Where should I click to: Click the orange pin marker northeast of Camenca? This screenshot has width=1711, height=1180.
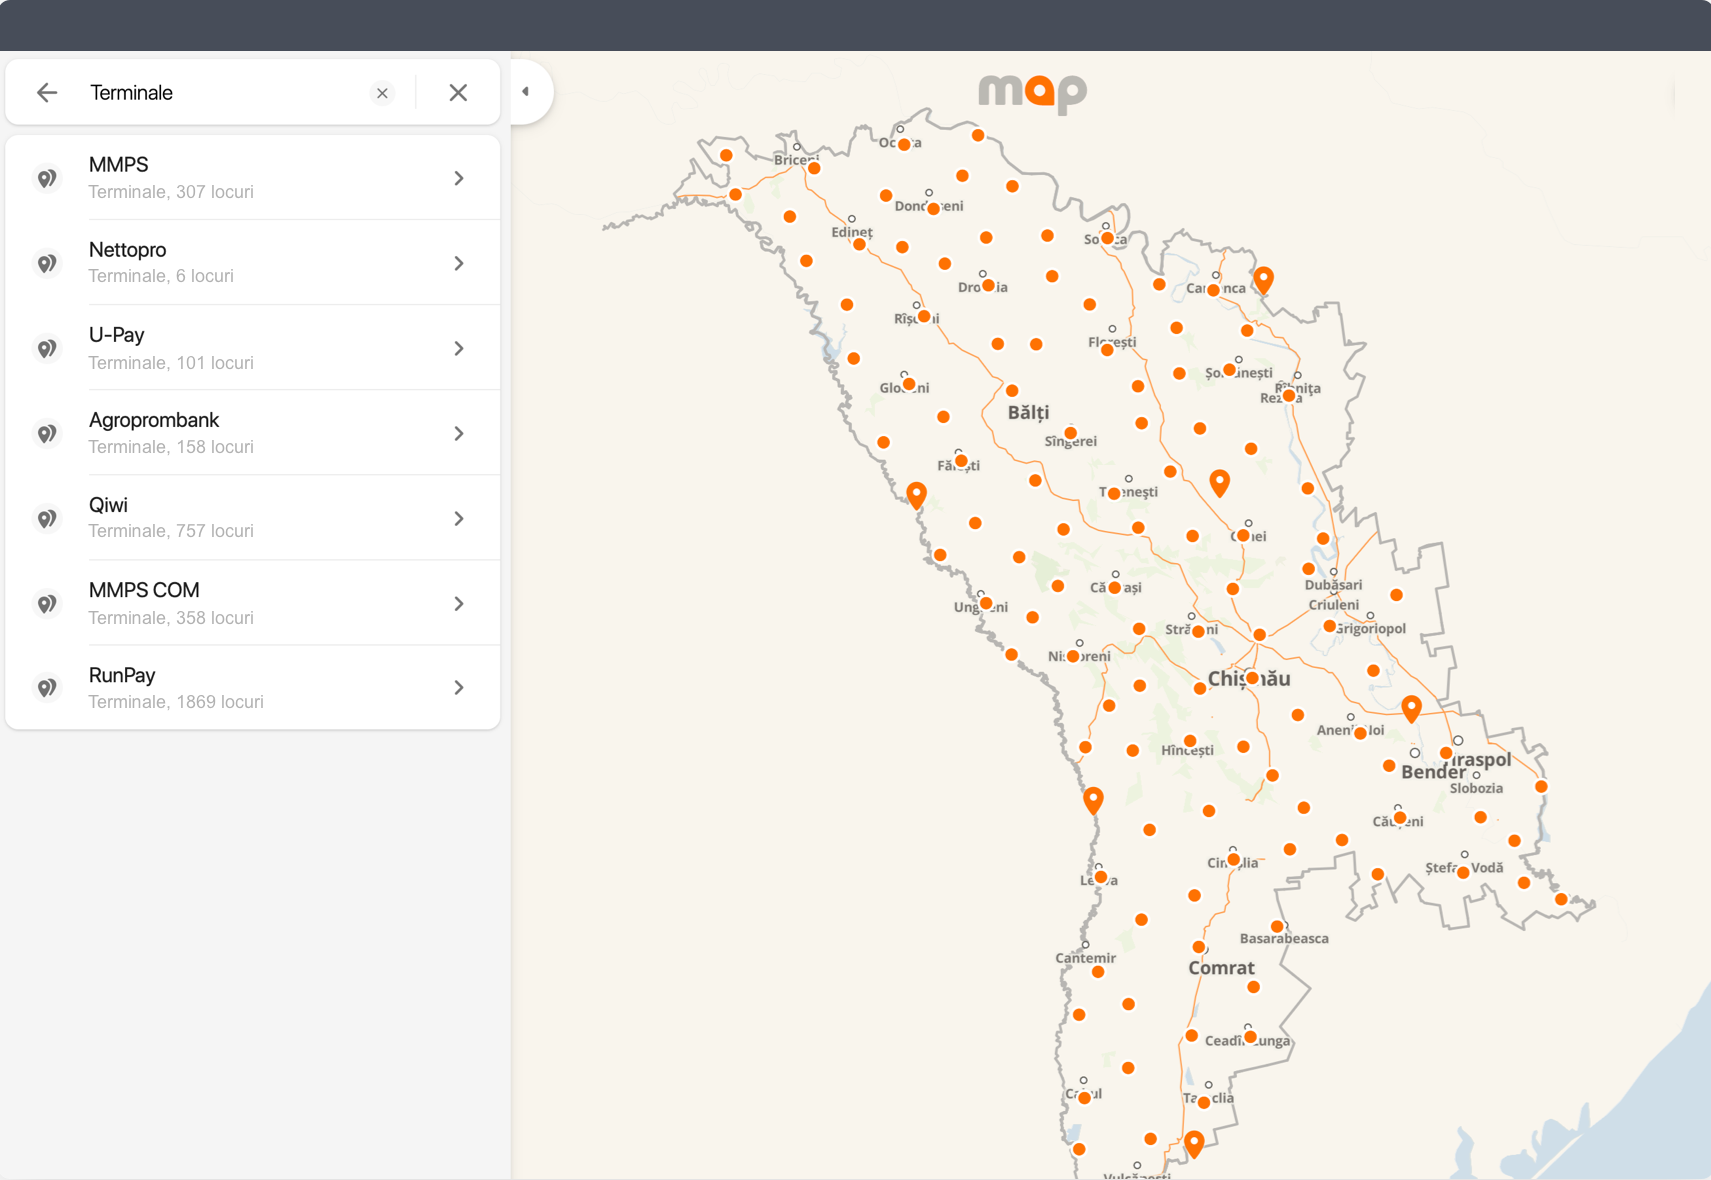pos(1264,280)
